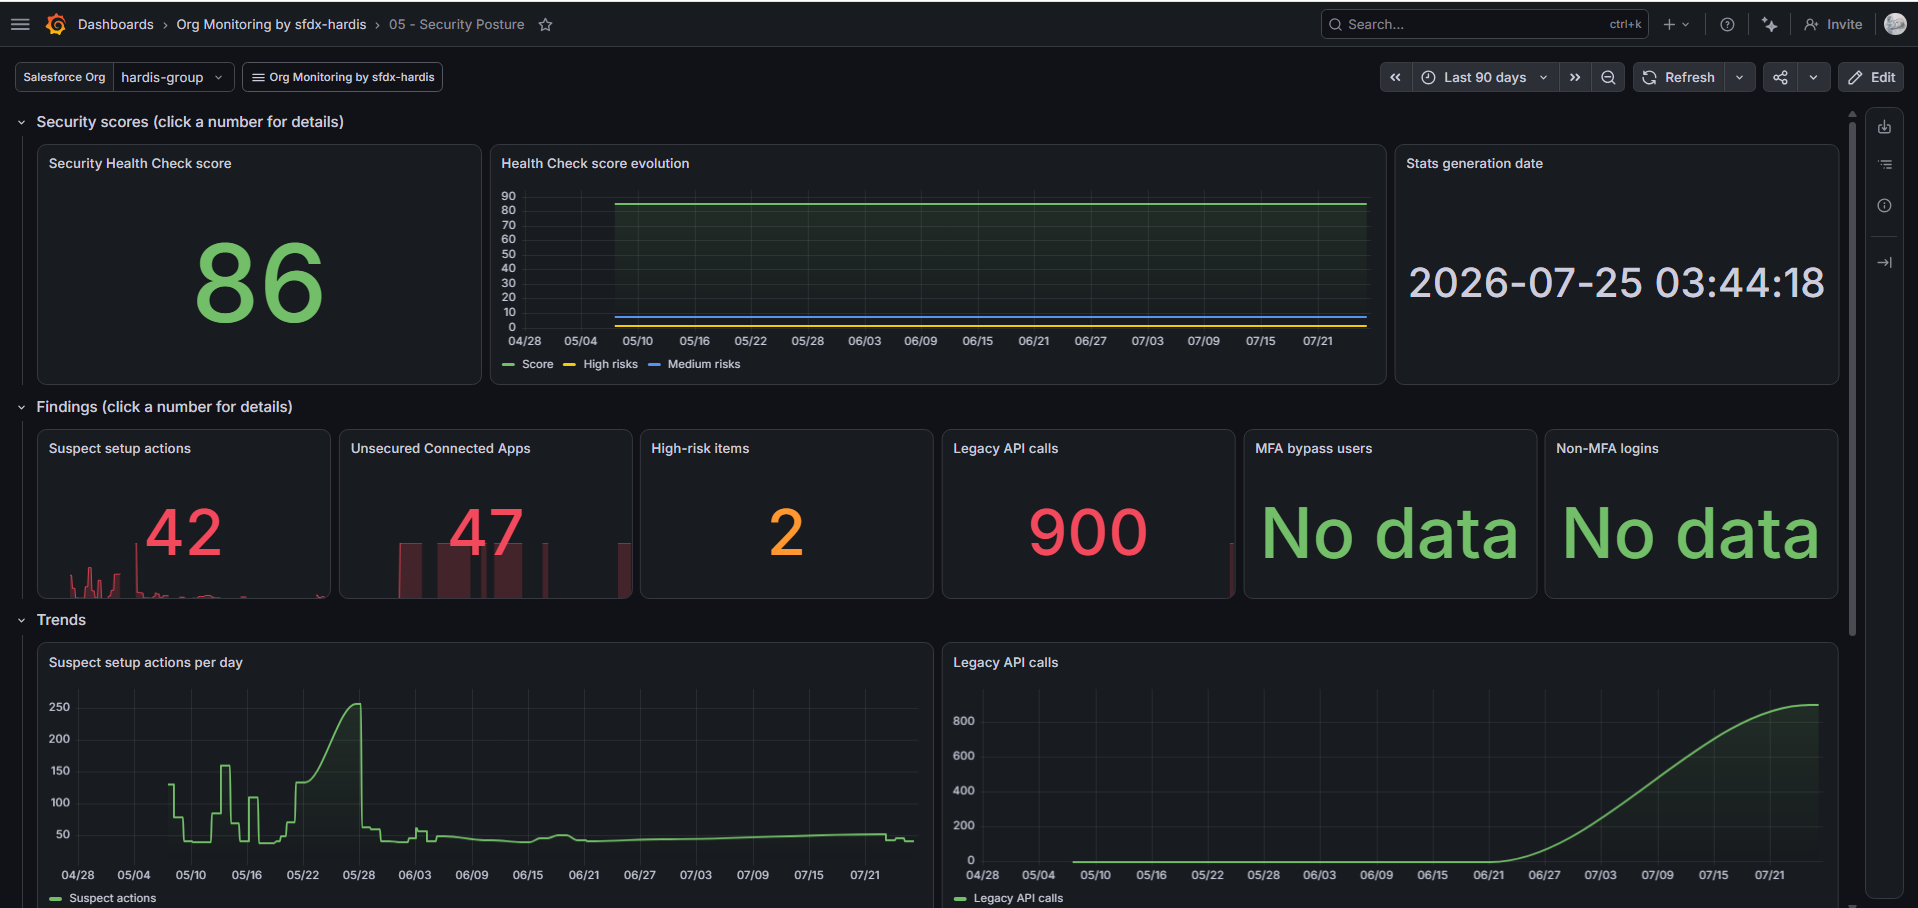Viewport: 1918px width, 908px height.
Task: Shift time range backward arrows
Action: click(x=1395, y=77)
